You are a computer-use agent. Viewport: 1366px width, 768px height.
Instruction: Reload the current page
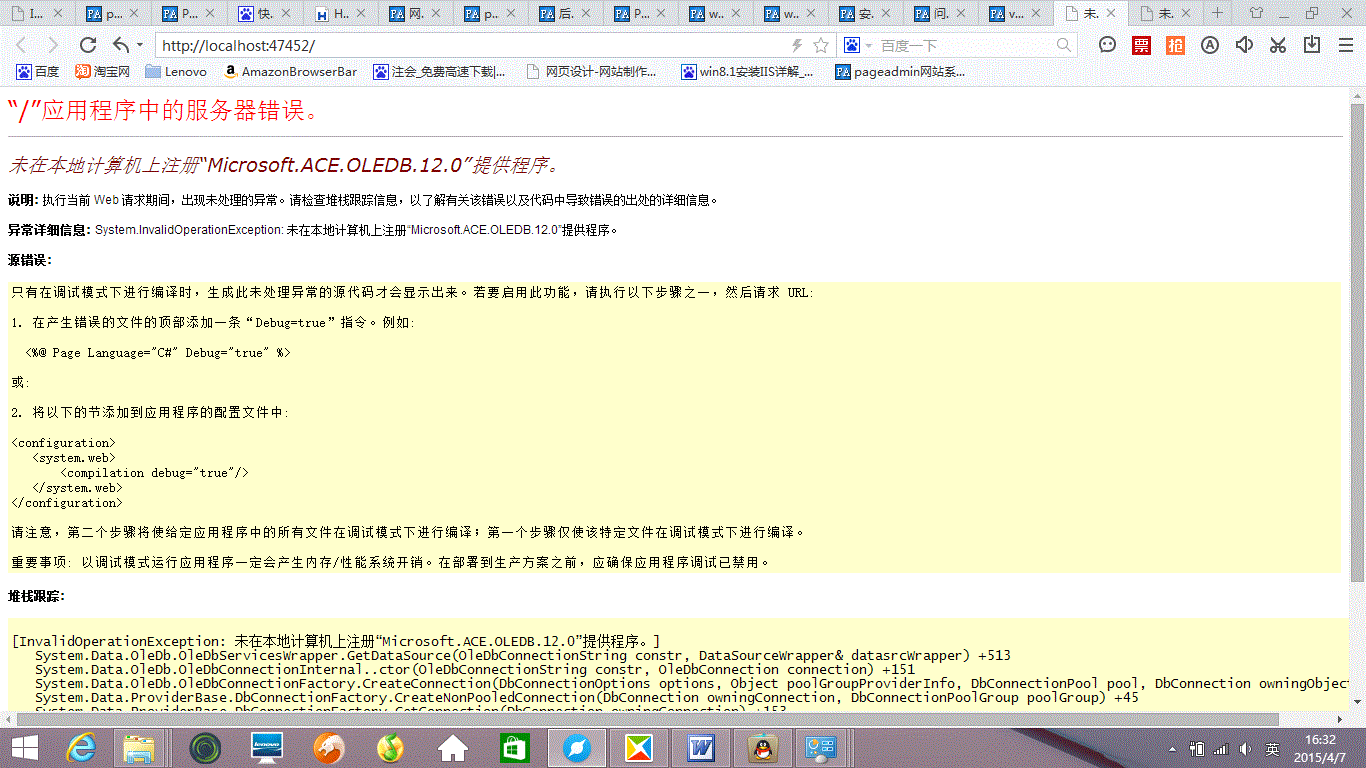click(88, 45)
